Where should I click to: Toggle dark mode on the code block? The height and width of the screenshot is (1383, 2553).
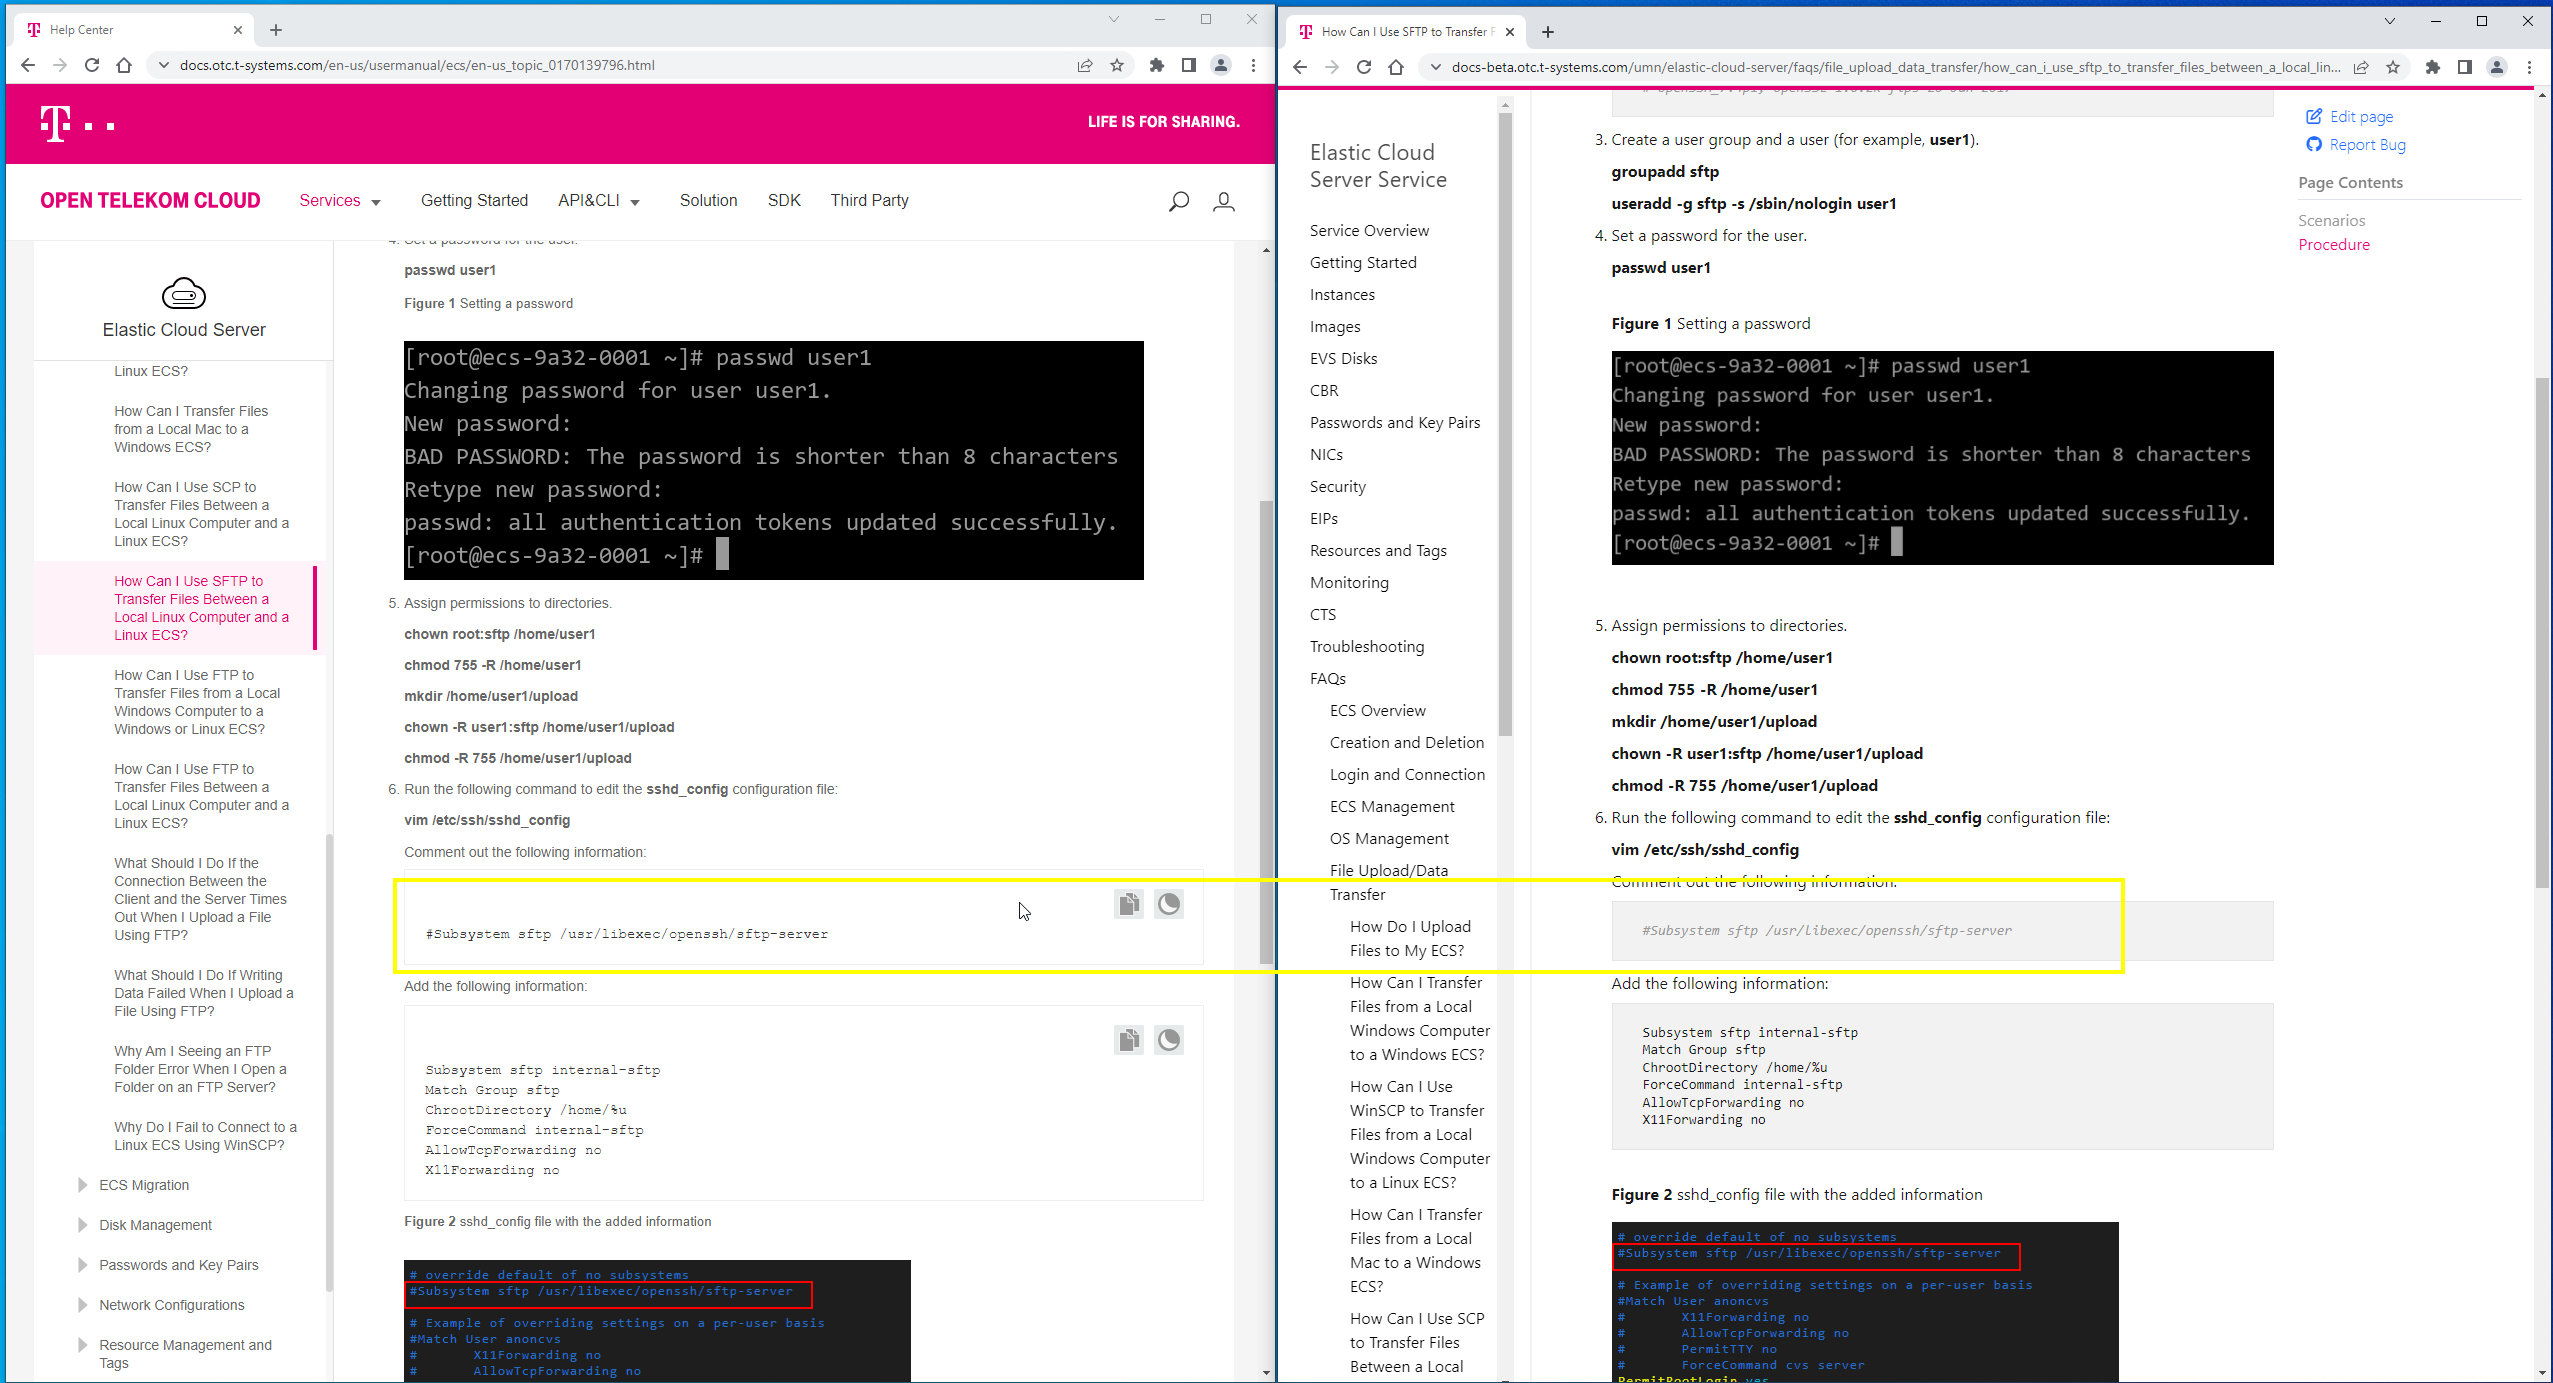(1168, 904)
